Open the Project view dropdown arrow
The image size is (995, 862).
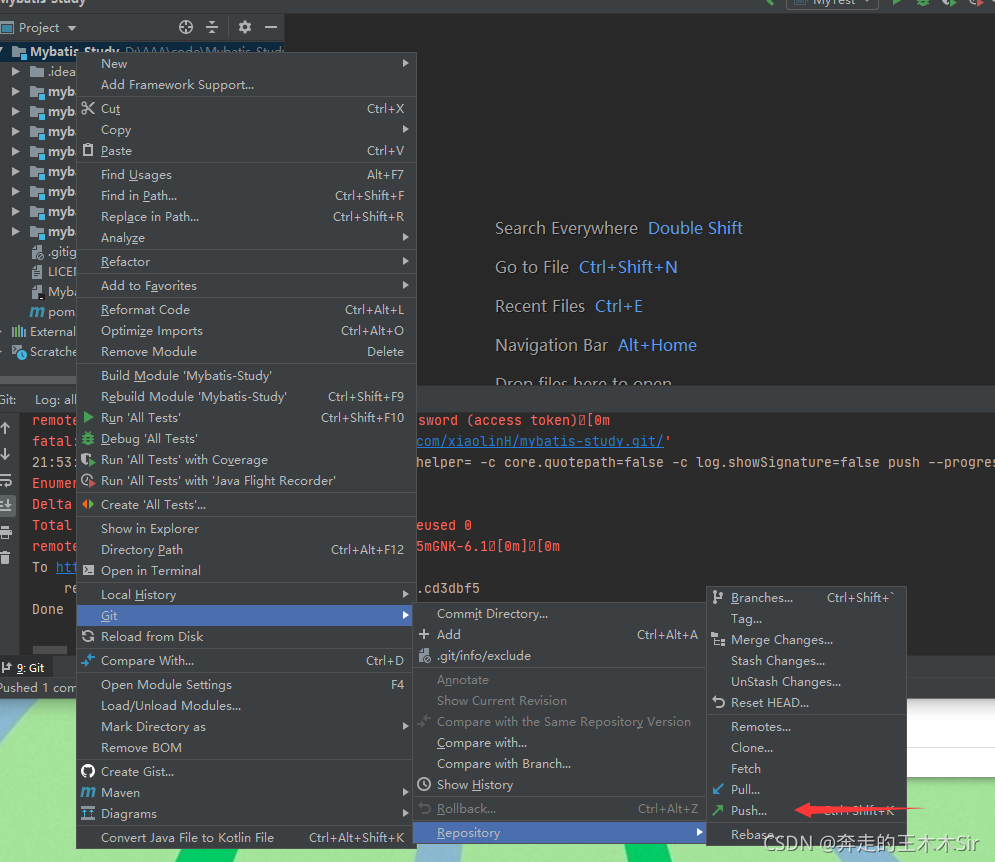coord(72,28)
